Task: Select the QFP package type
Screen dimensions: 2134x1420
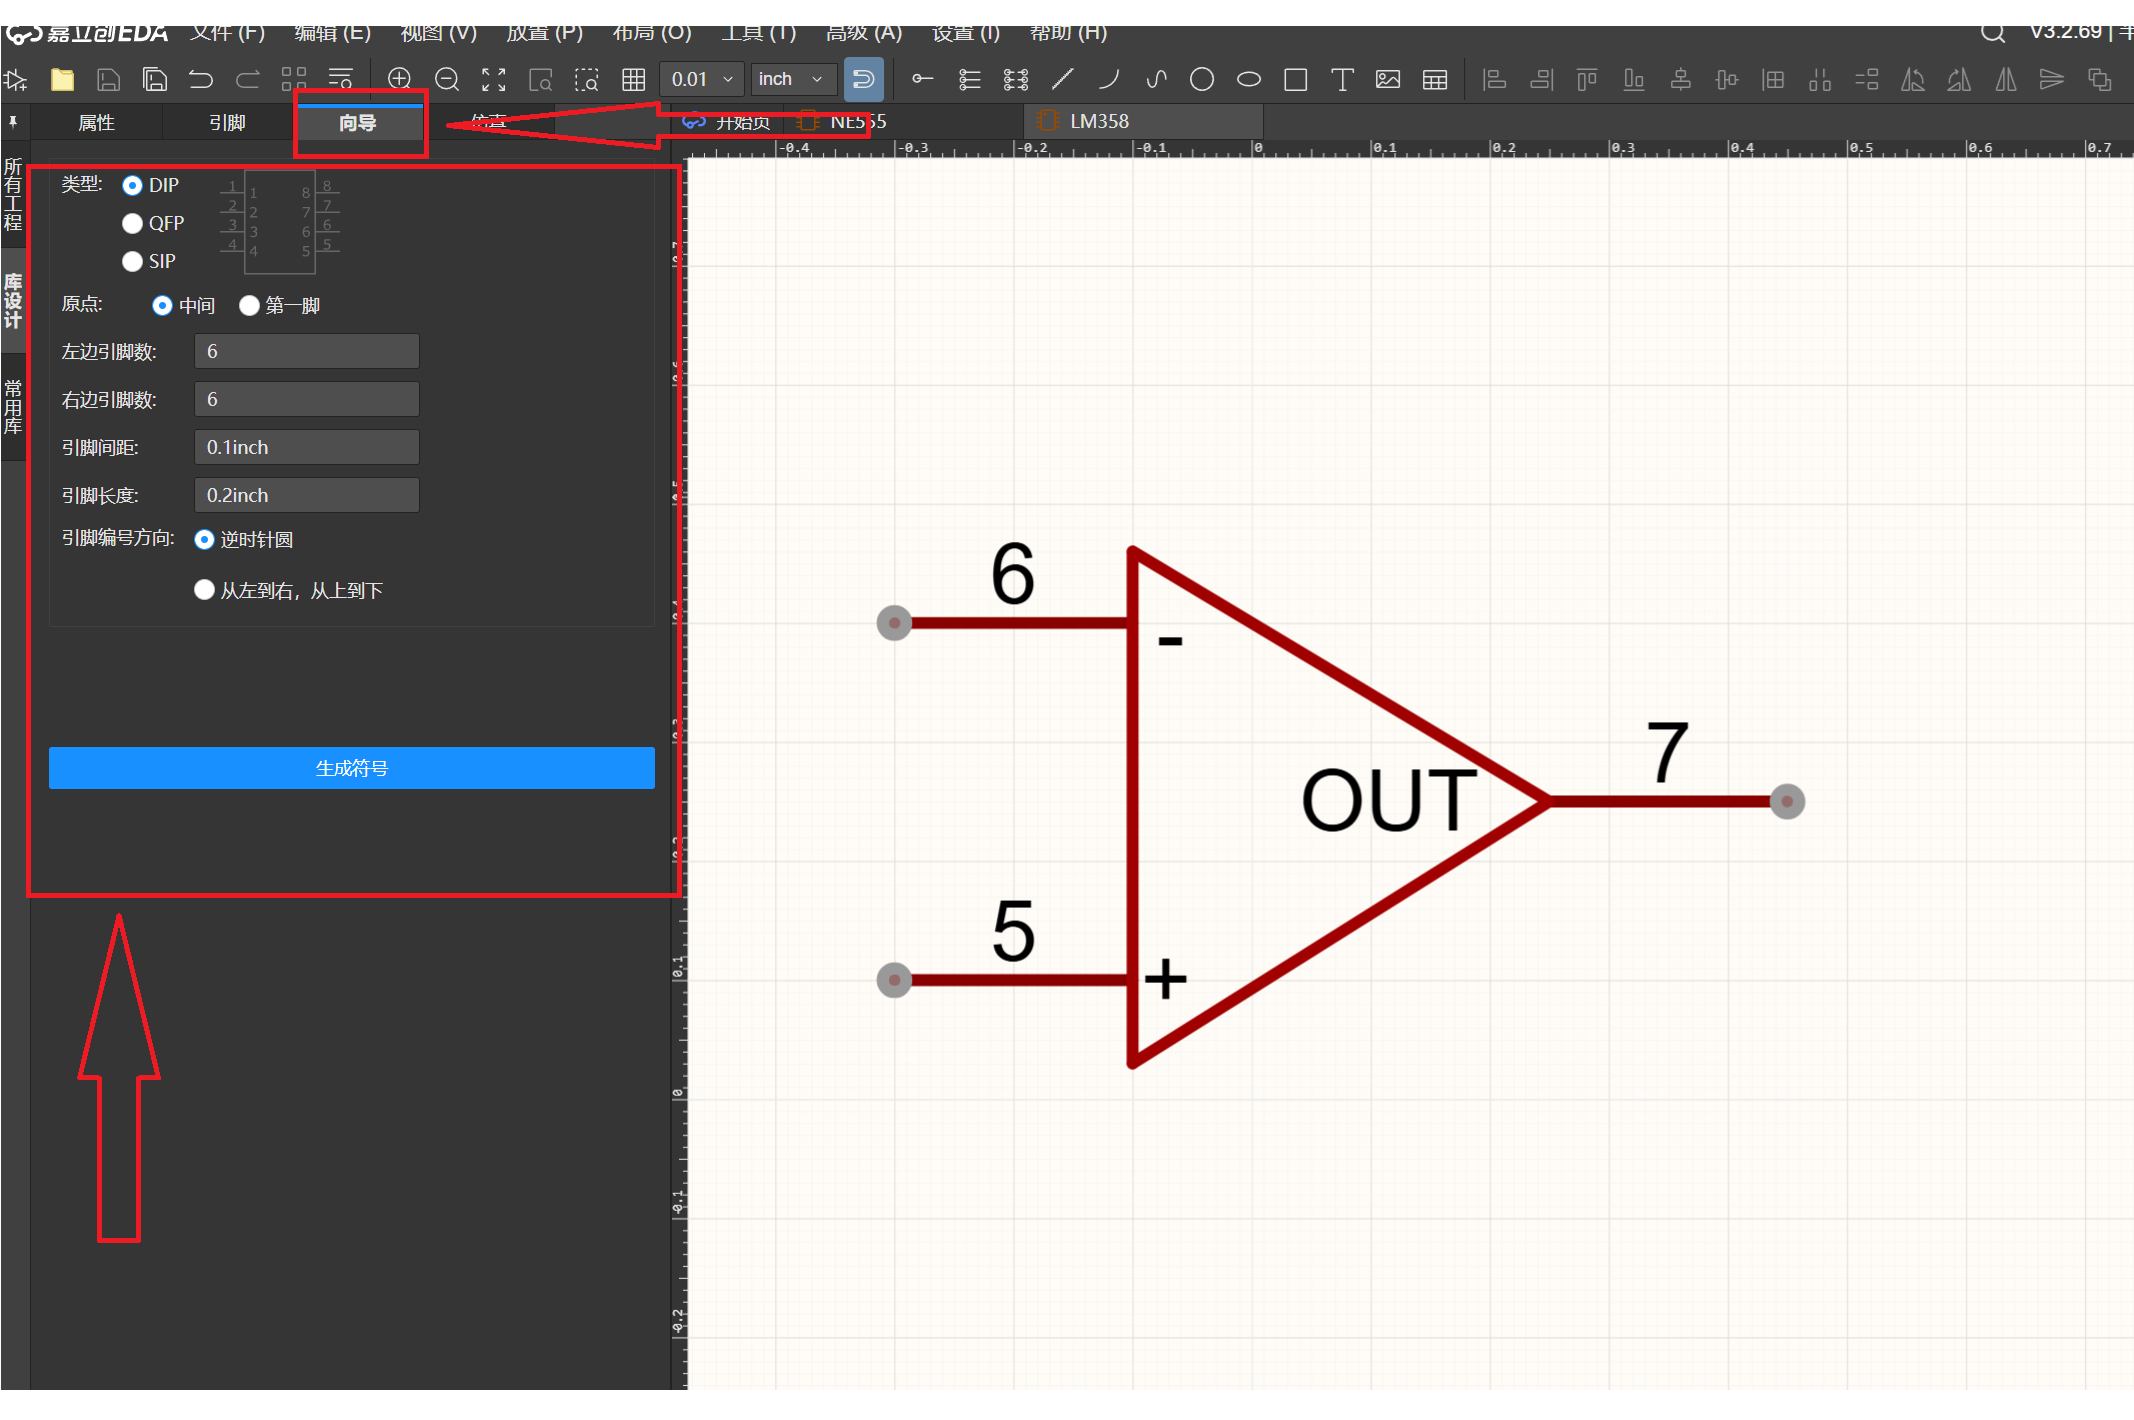Action: (132, 223)
